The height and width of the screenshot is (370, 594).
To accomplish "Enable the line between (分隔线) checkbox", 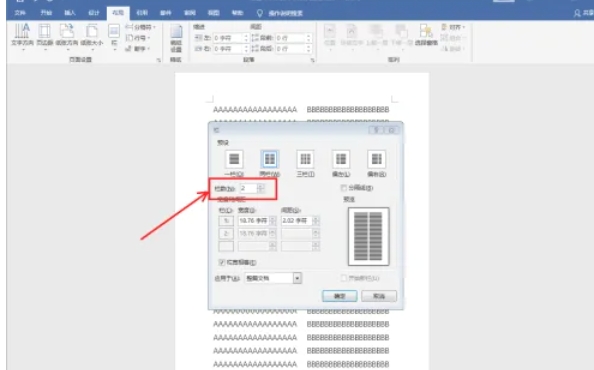I will pyautogui.click(x=344, y=188).
